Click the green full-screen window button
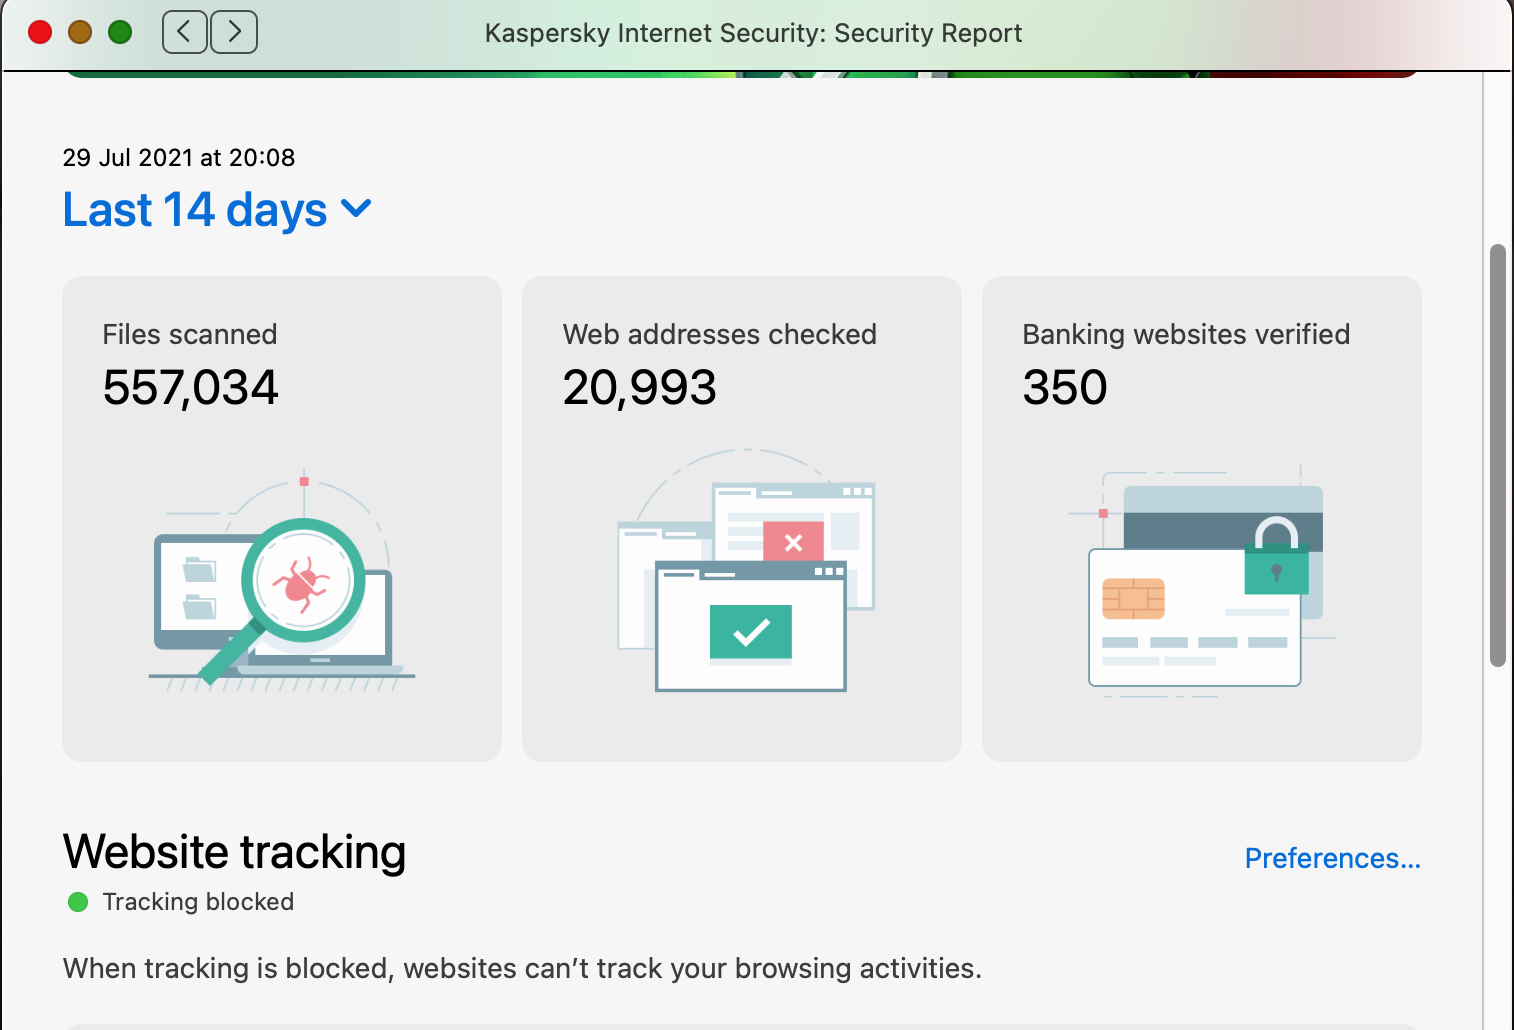The image size is (1514, 1030). [120, 32]
